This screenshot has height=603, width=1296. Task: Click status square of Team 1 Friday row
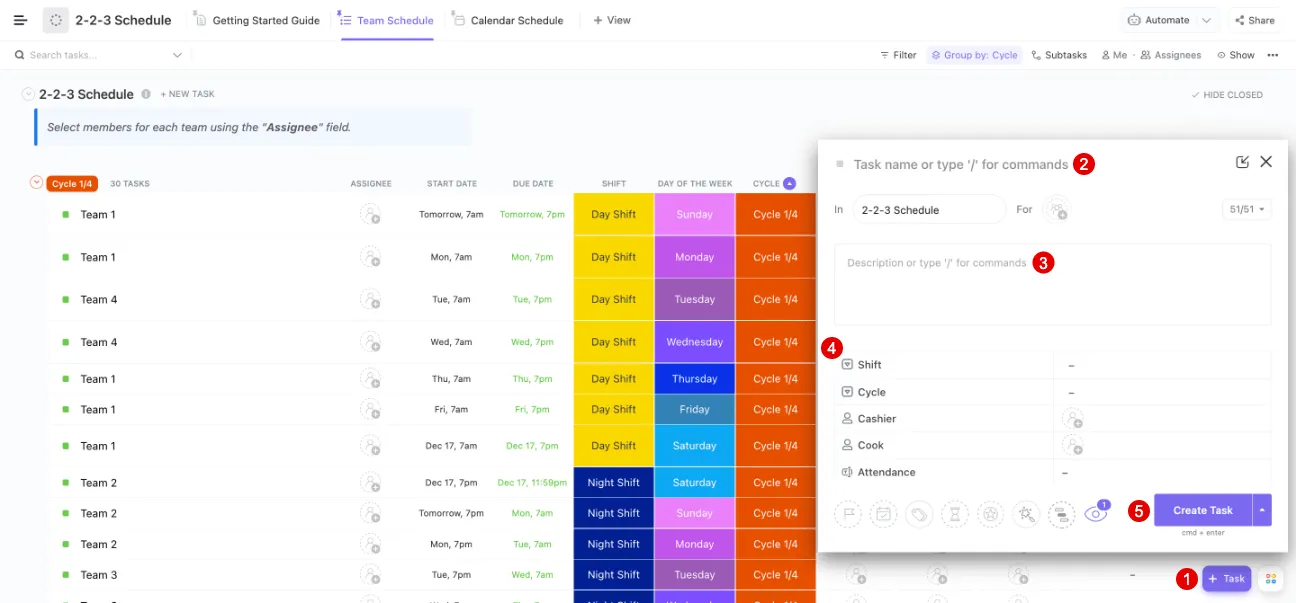65,410
